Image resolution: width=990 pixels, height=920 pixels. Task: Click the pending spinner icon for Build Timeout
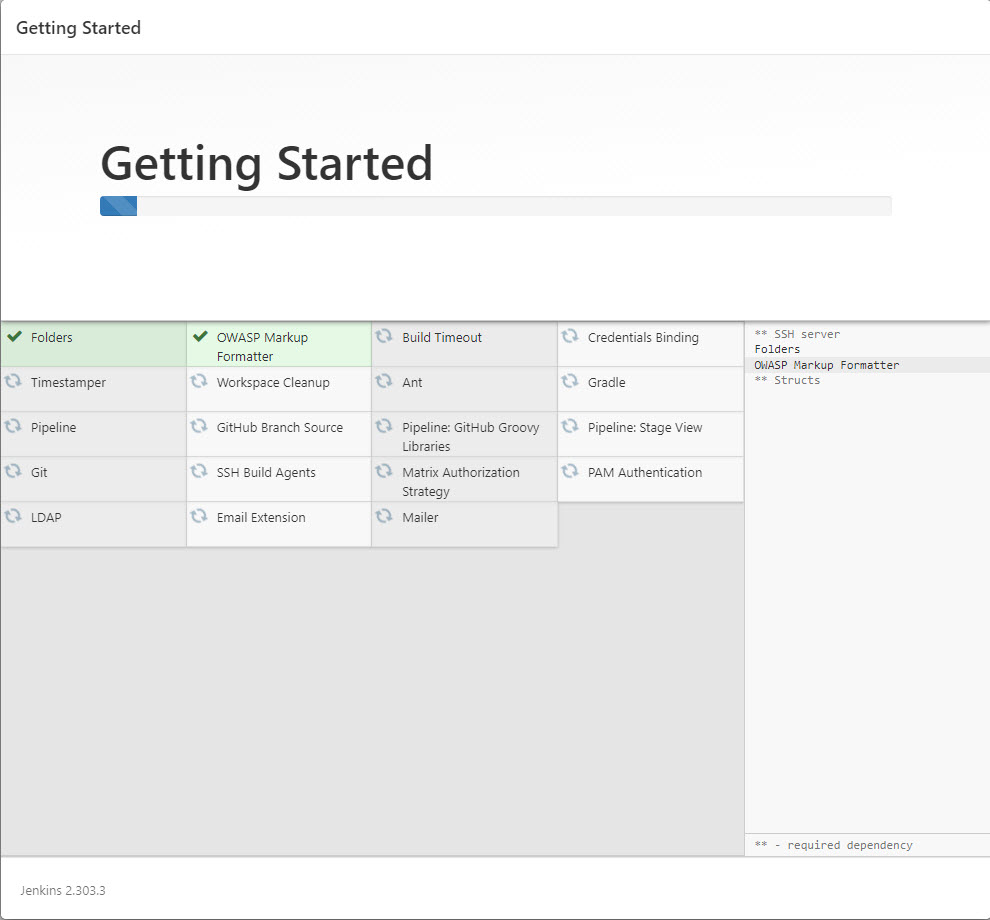pos(384,336)
